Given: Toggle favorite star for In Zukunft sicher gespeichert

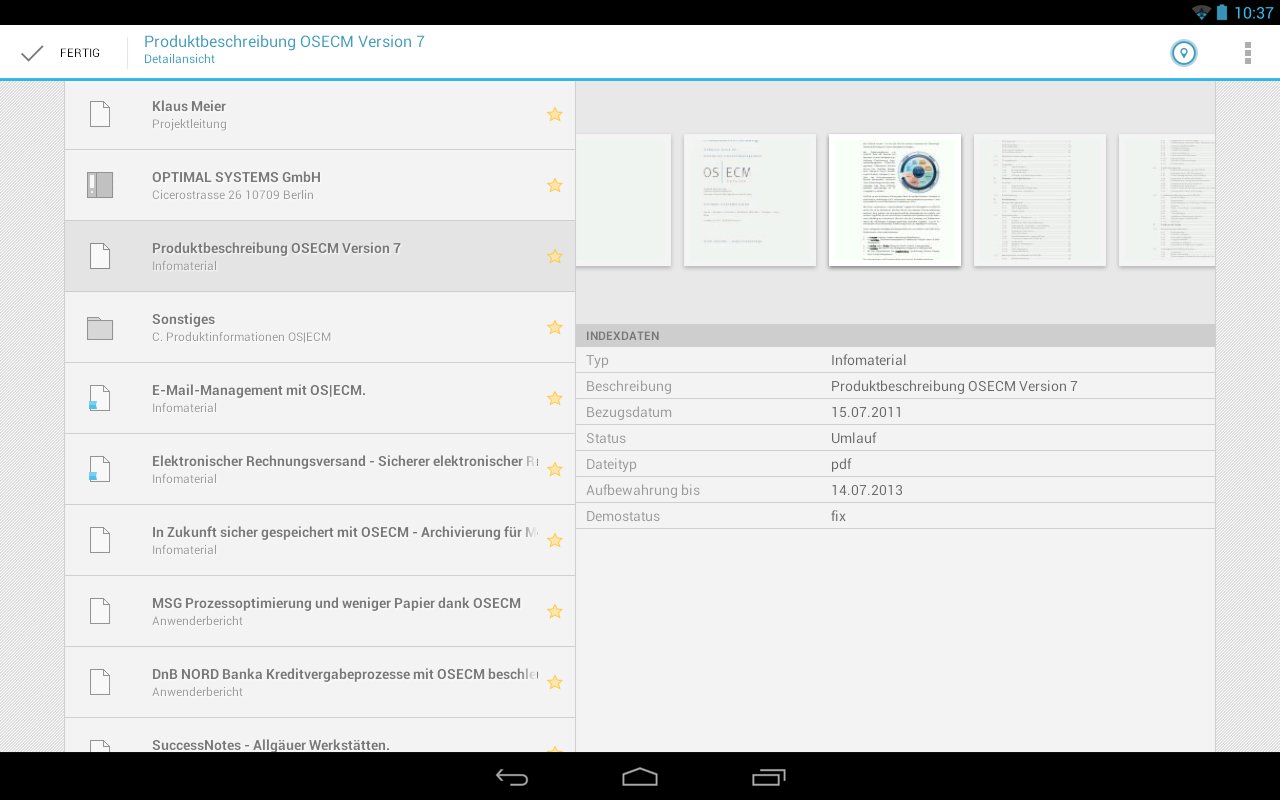Looking at the screenshot, I should pyautogui.click(x=555, y=541).
